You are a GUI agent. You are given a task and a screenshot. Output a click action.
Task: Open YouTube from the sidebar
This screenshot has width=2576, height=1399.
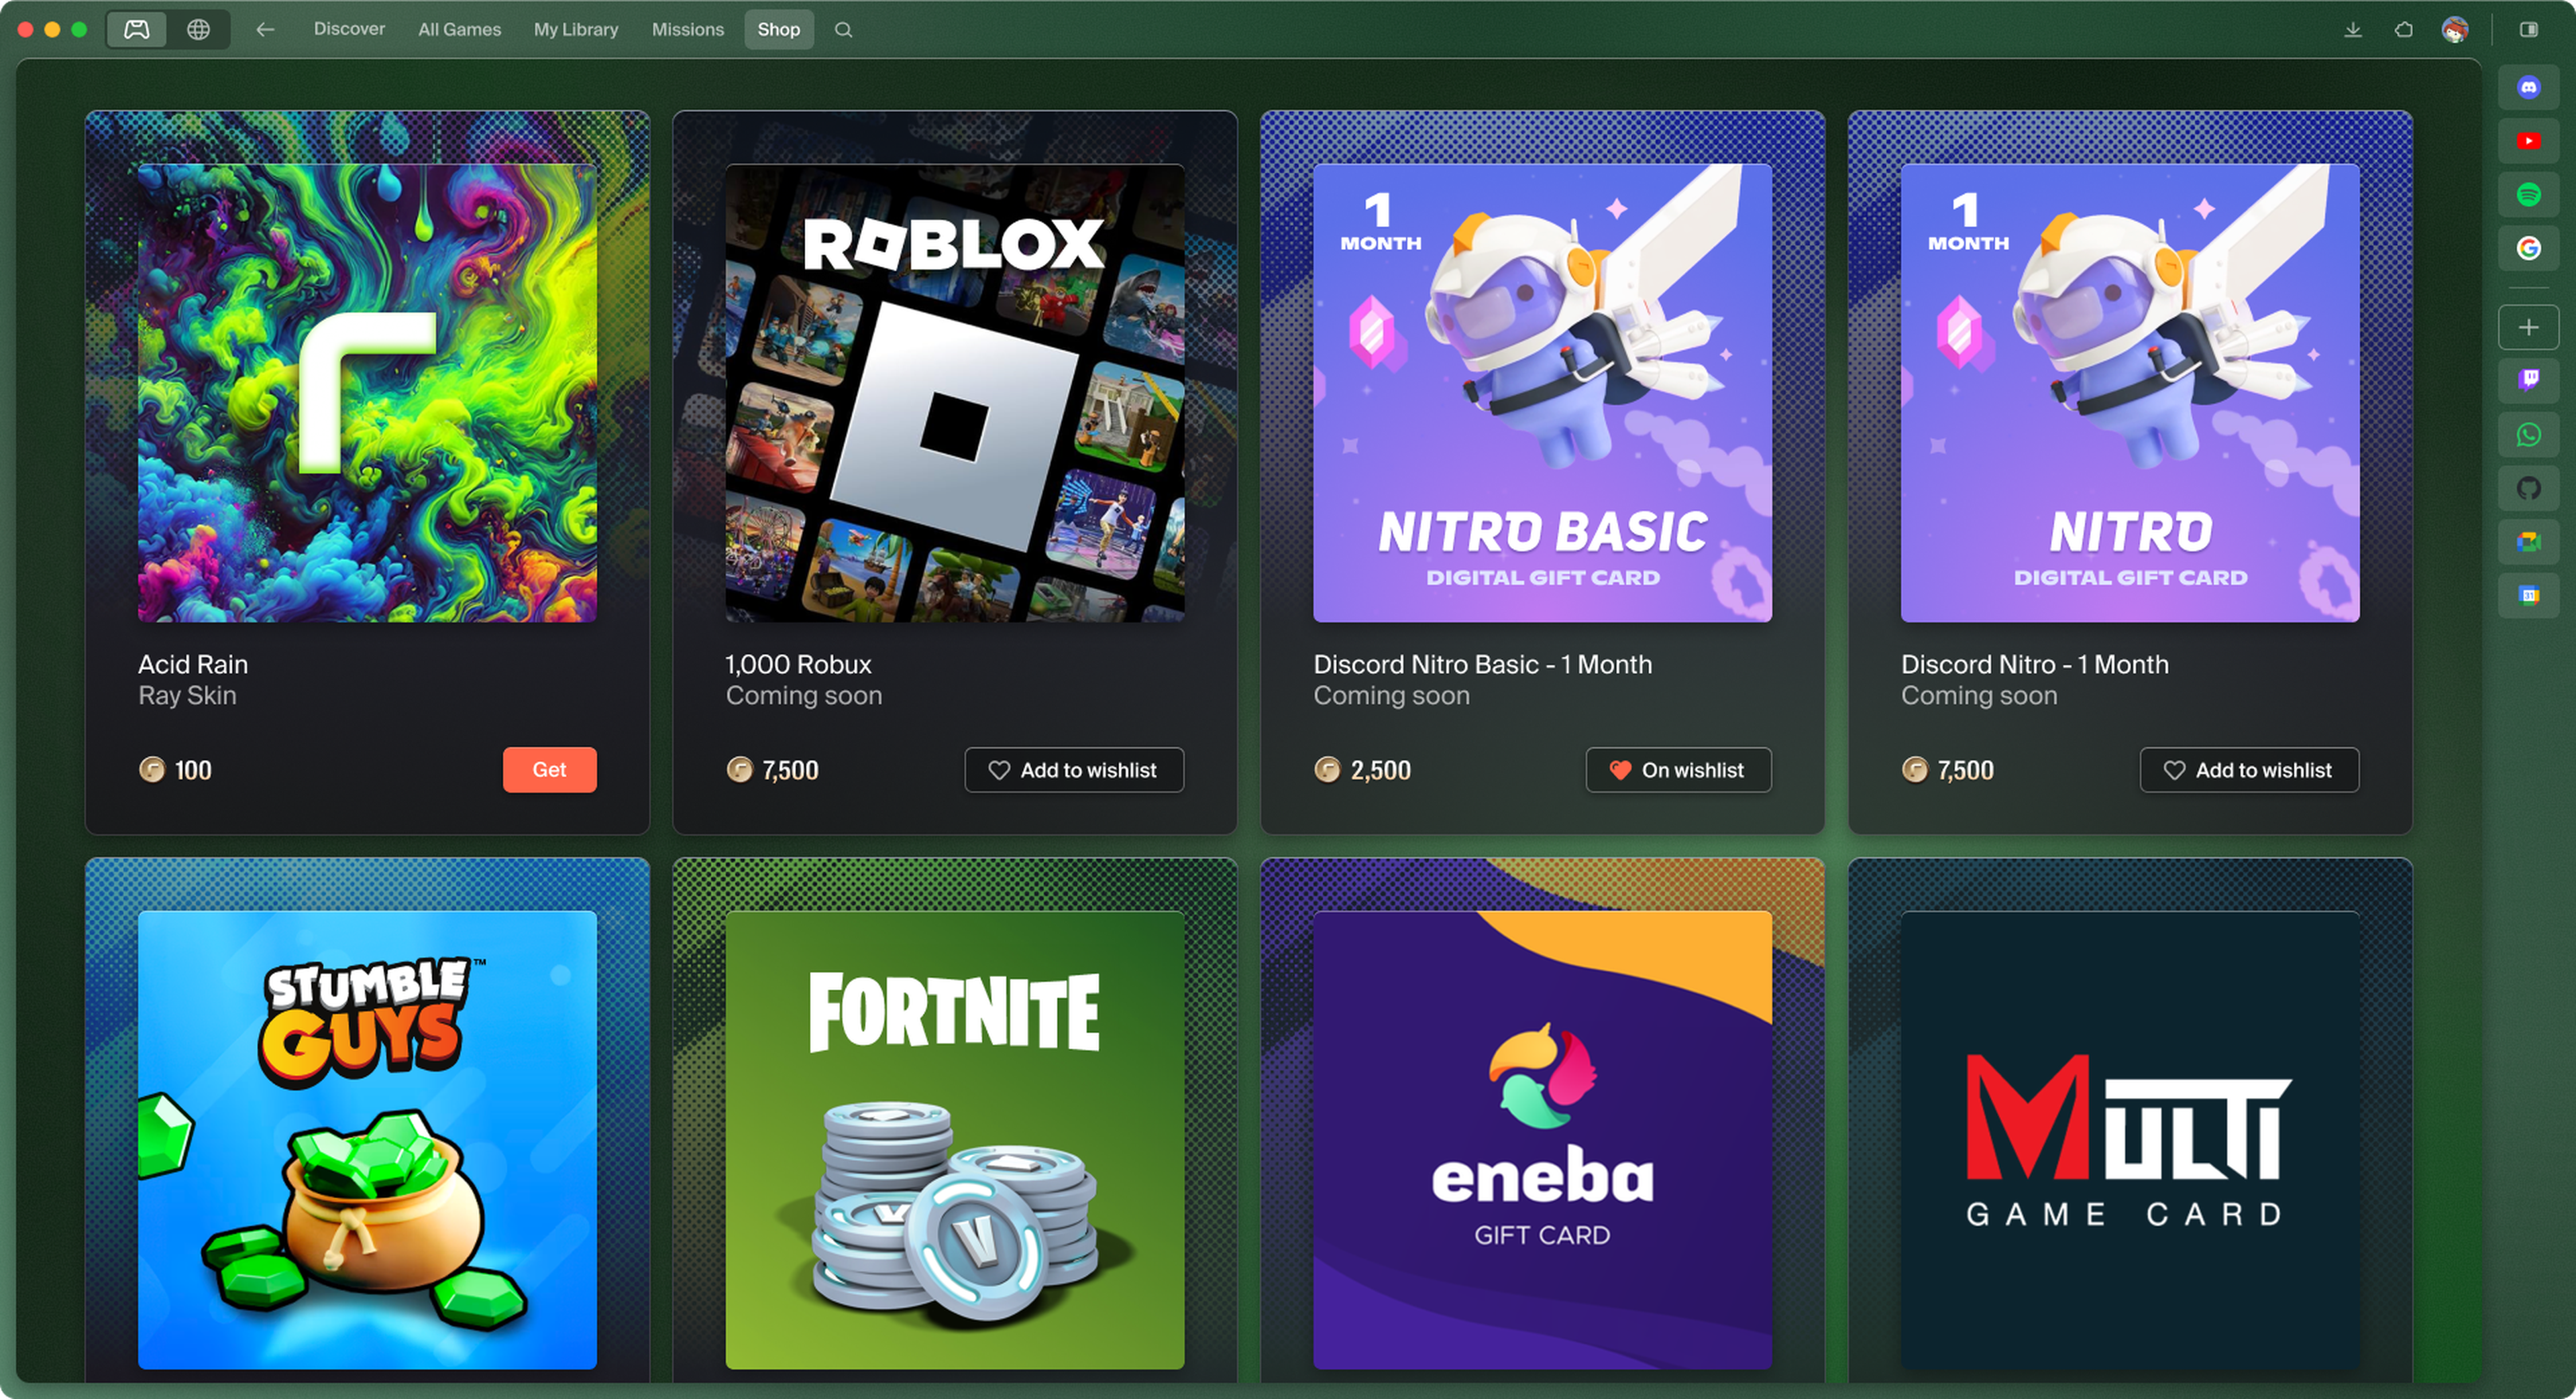tap(2529, 141)
